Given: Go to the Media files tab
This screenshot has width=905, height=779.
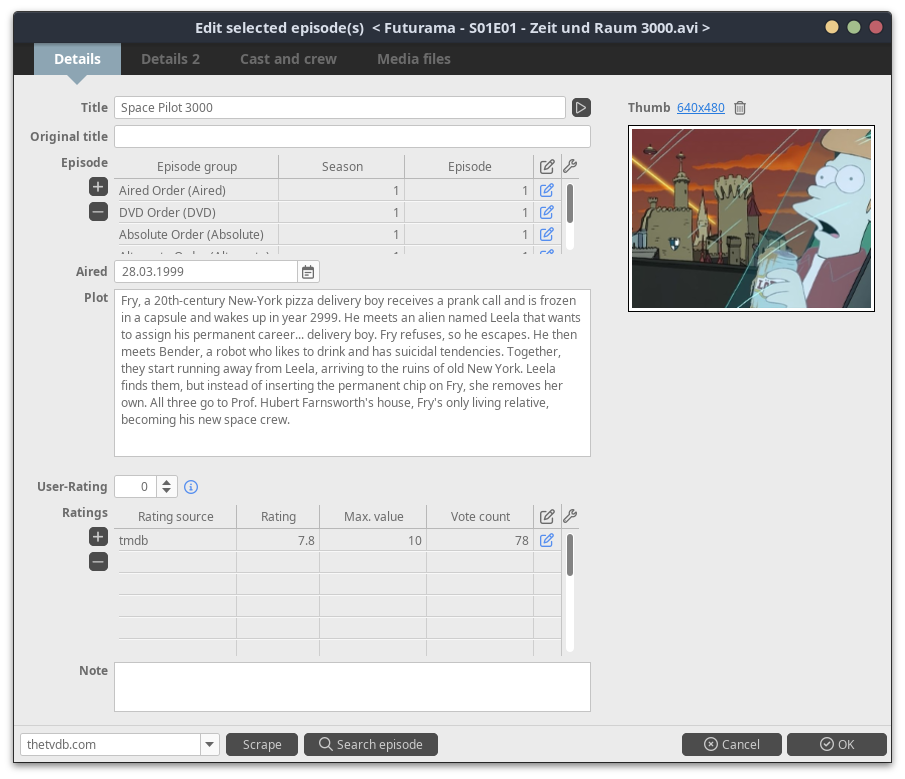Looking at the screenshot, I should click(413, 59).
